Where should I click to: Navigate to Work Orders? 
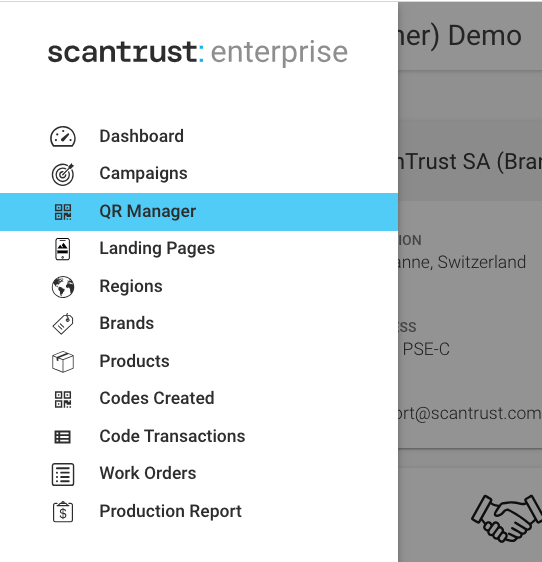[x=199, y=474]
